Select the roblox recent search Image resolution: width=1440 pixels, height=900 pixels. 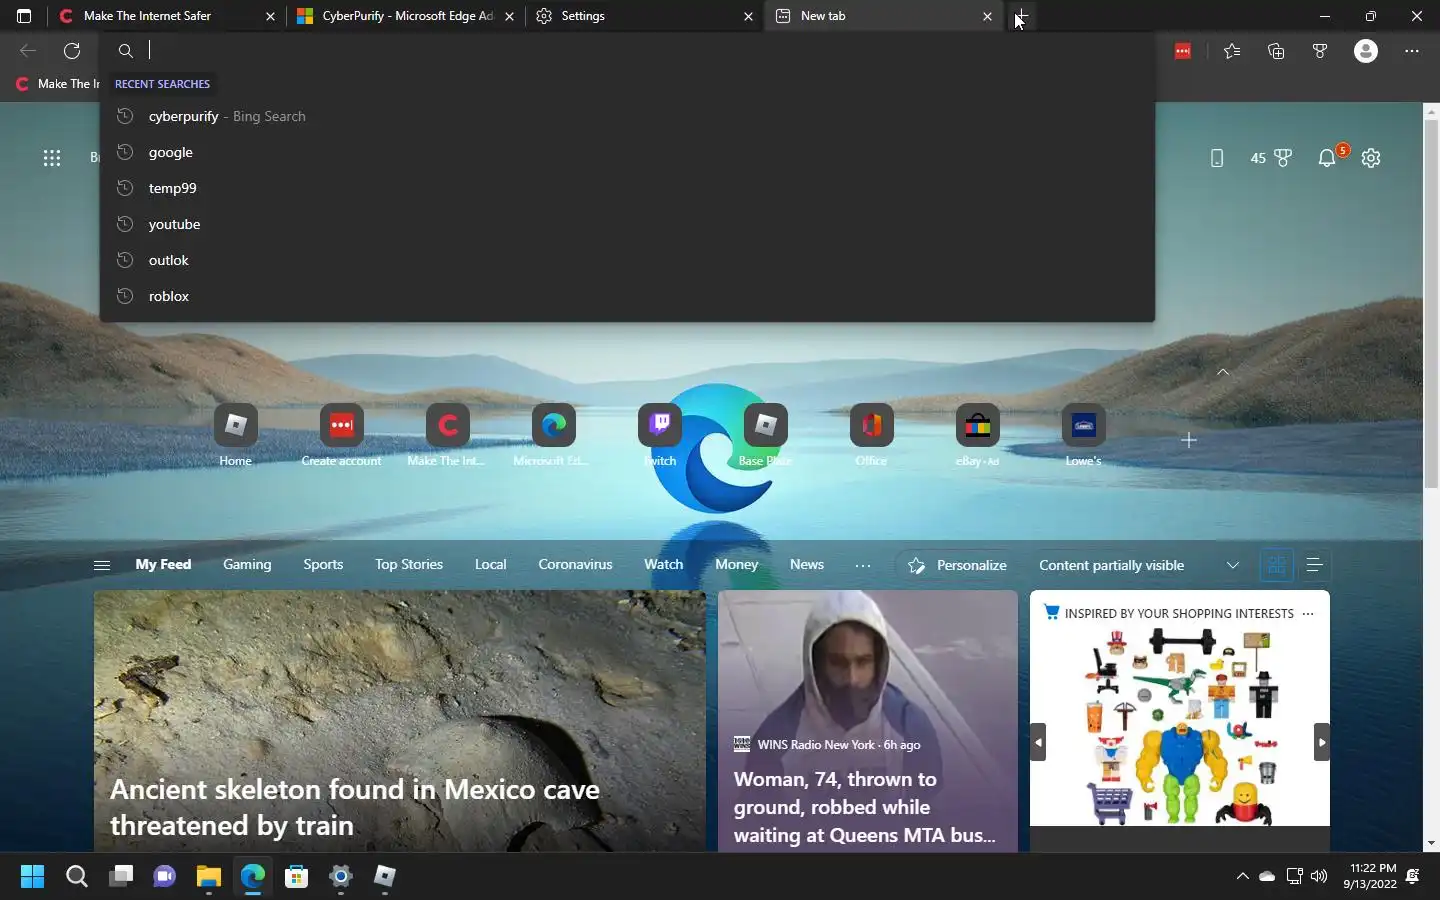627,296
